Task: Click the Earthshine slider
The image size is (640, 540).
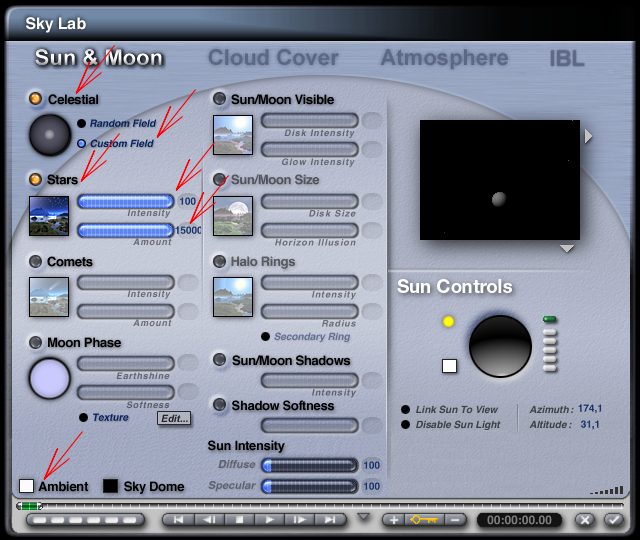Action: tap(126, 363)
